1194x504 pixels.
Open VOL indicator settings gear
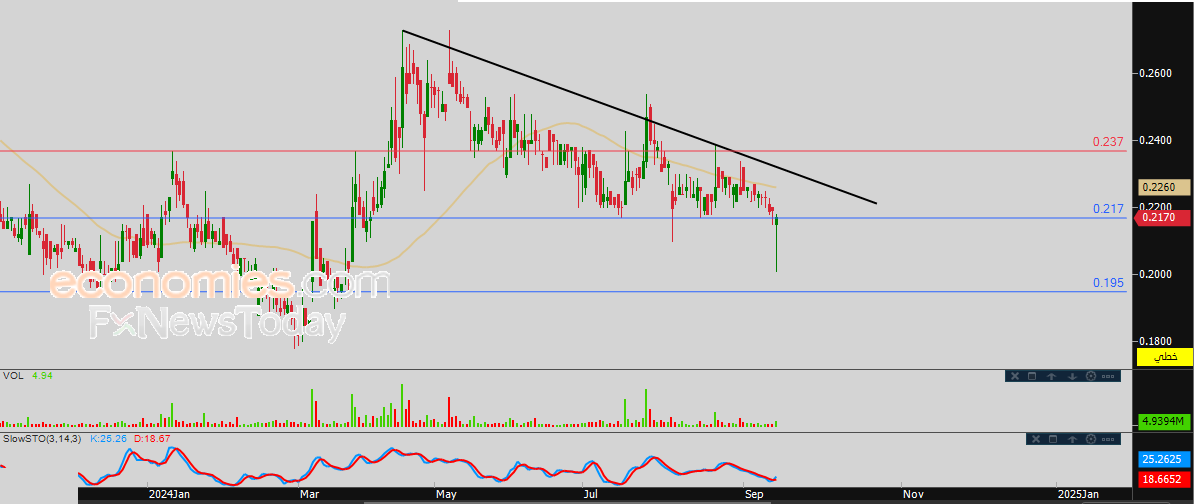(x=1090, y=376)
